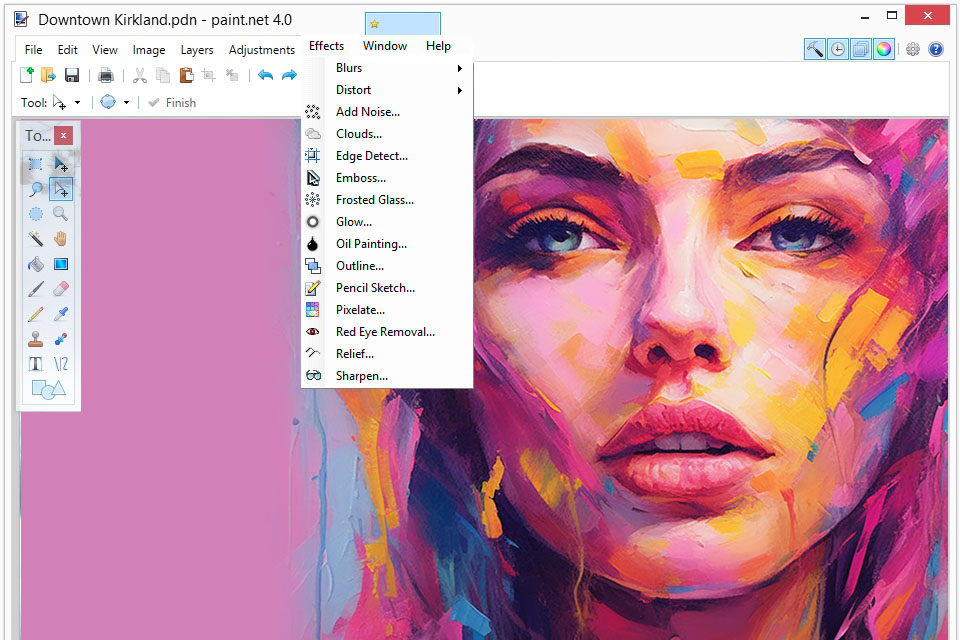Viewport: 960px width, 640px height.
Task: Choose Oil Painting... effect
Action: pos(388,244)
